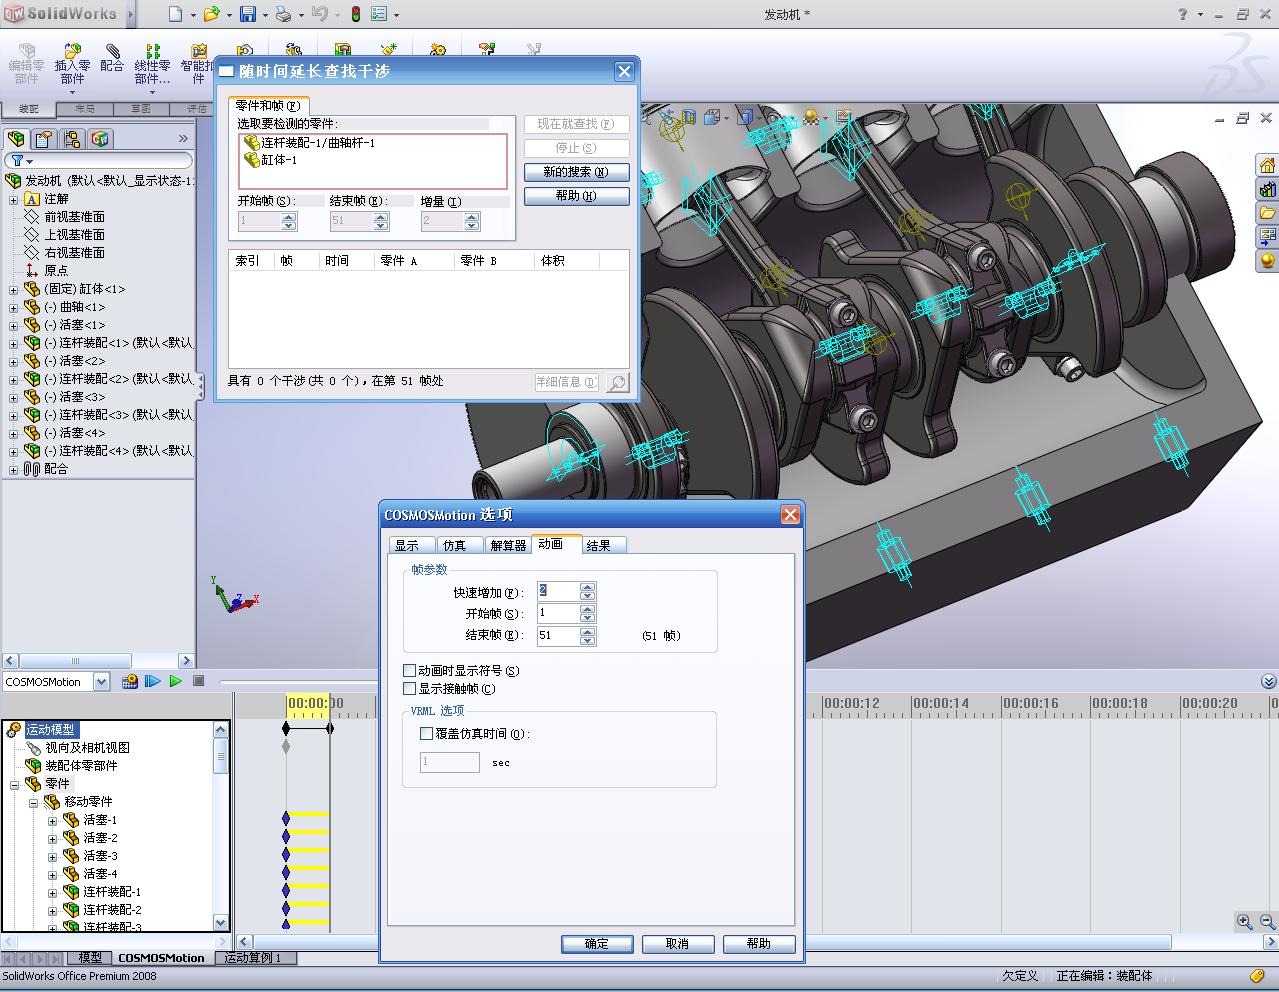Image resolution: width=1279 pixels, height=992 pixels.
Task: Collapse the motion manager with the chevron button
Action: (1269, 681)
